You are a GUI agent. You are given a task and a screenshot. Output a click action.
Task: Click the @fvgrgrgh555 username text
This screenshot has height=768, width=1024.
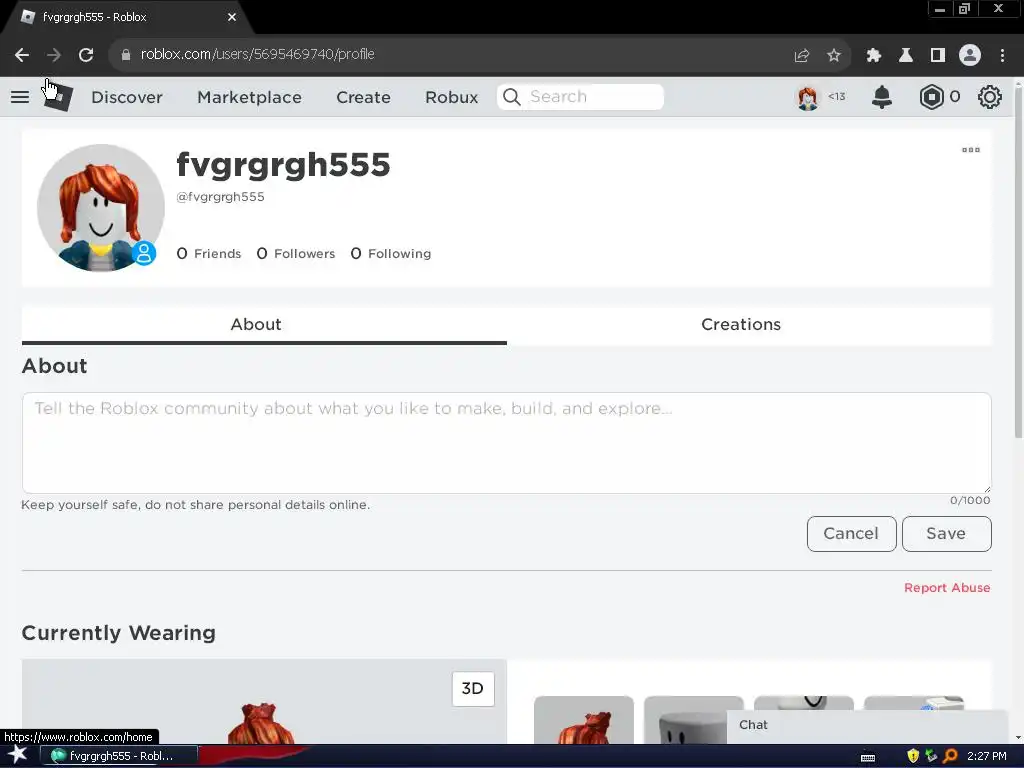tap(221, 197)
